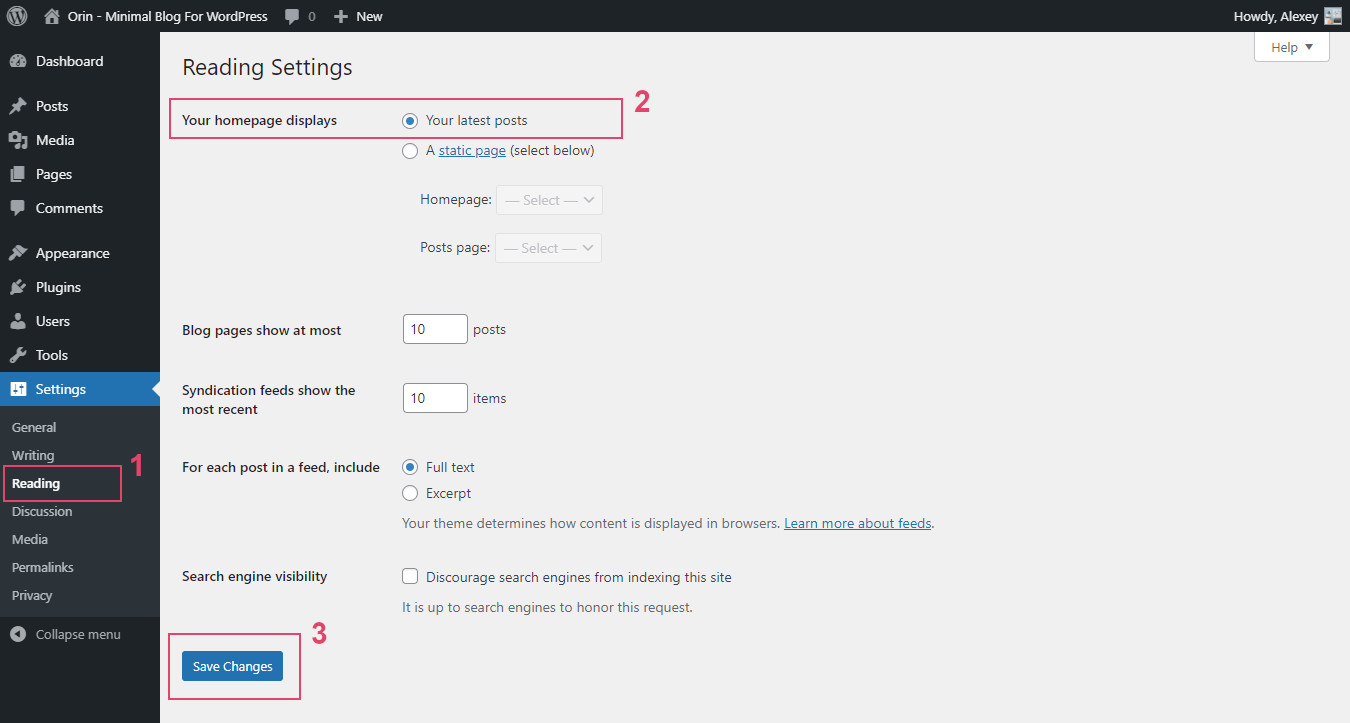Click the Blog pages show at most field
Image resolution: width=1350 pixels, height=723 pixels.
435,329
